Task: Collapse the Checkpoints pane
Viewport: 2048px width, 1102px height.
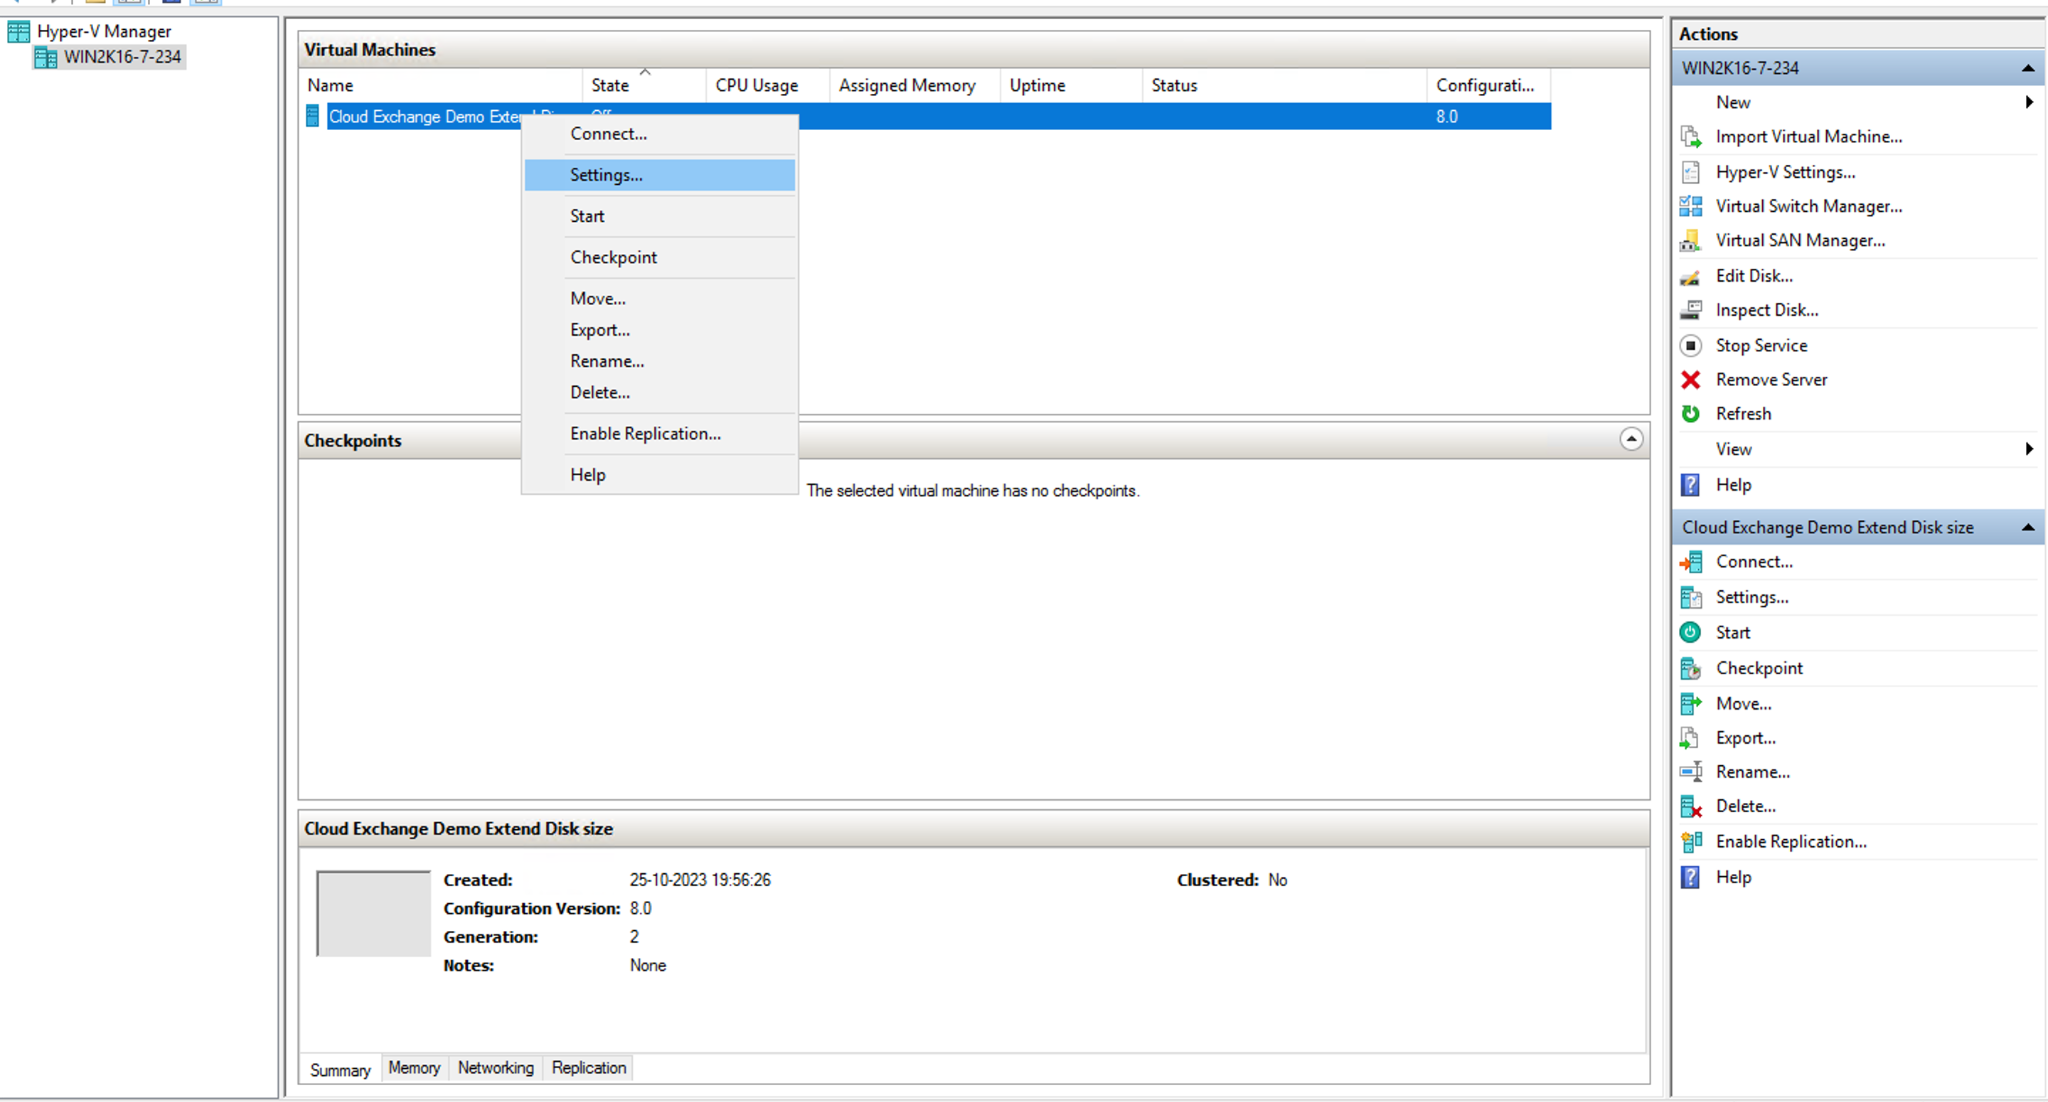Action: (x=1631, y=439)
